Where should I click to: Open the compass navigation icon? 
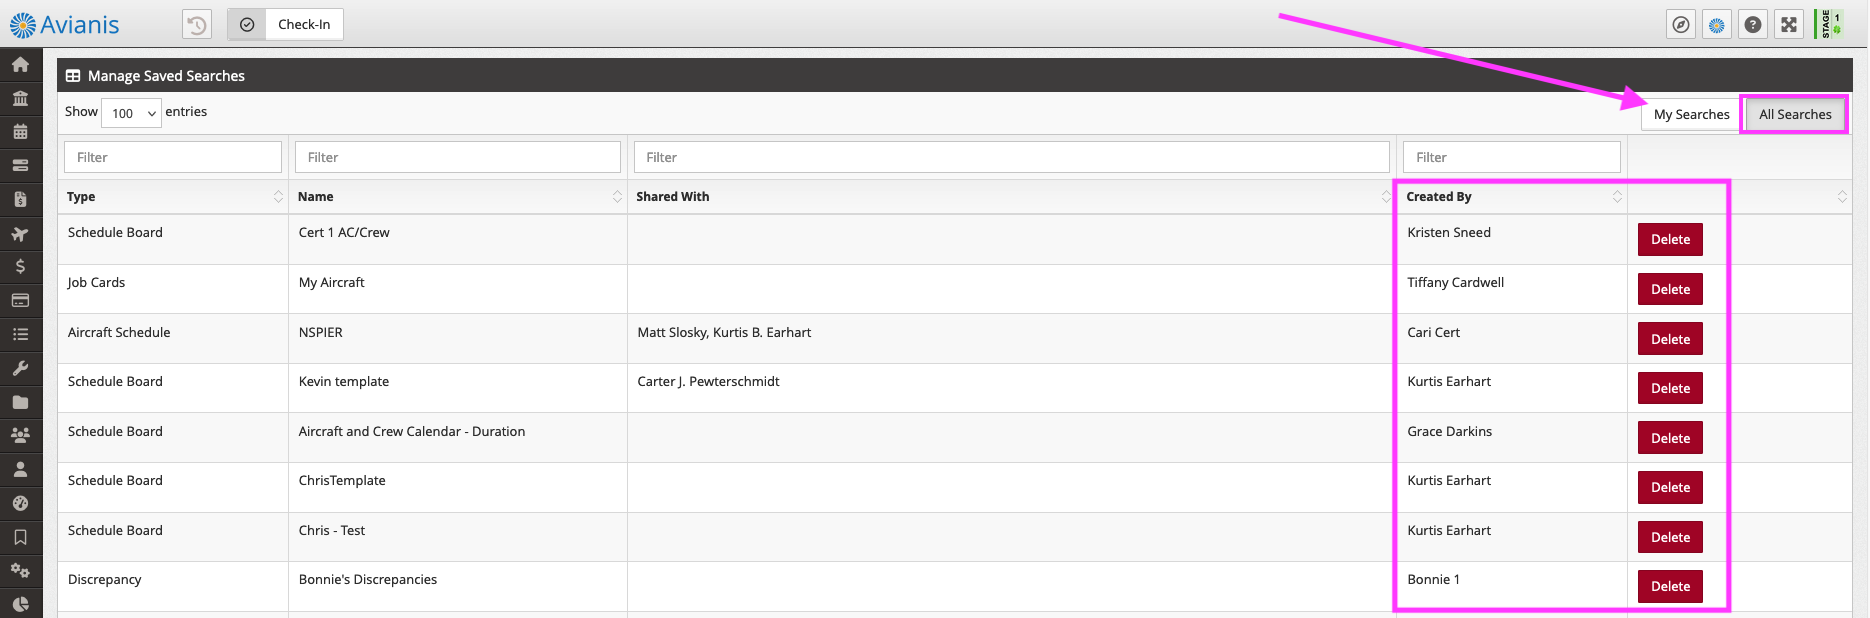1681,25
